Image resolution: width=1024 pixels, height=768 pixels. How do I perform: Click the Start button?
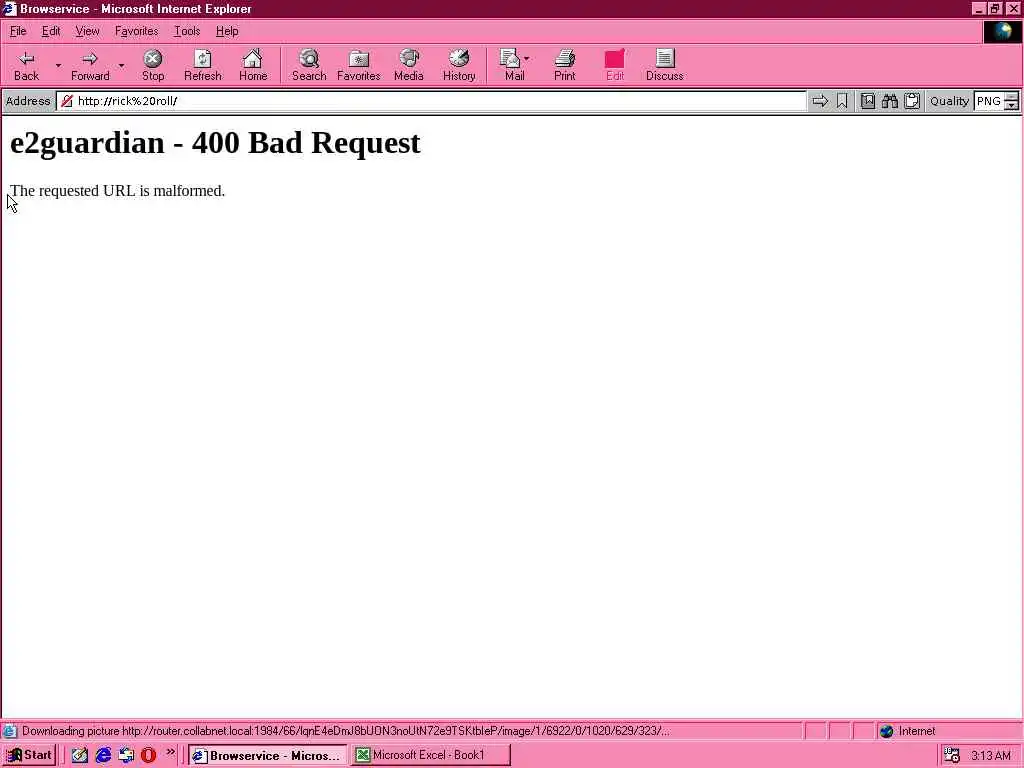pyautogui.click(x=29, y=756)
